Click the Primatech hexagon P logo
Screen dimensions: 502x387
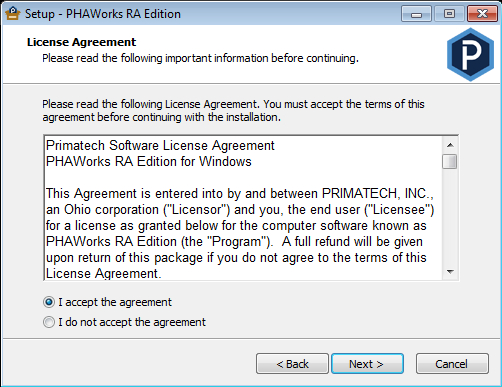pos(470,55)
